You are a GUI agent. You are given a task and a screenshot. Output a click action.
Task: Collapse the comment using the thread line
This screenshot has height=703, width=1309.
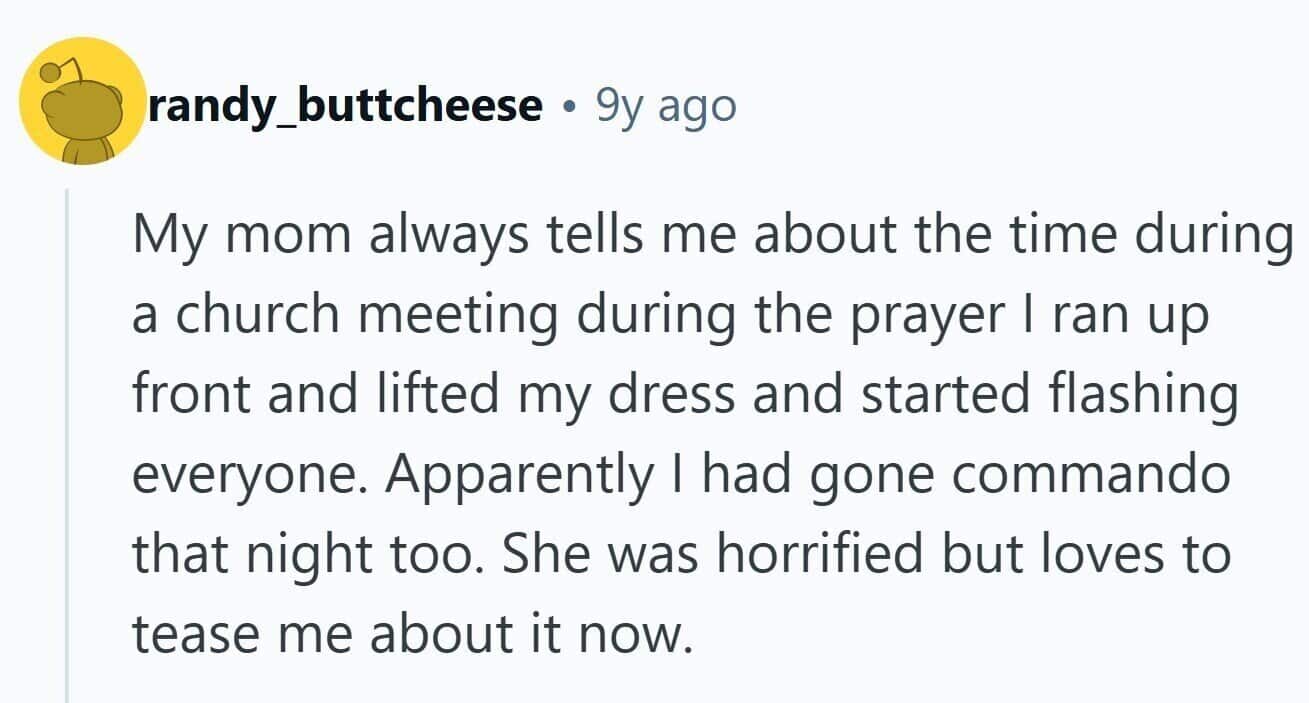pos(67,440)
